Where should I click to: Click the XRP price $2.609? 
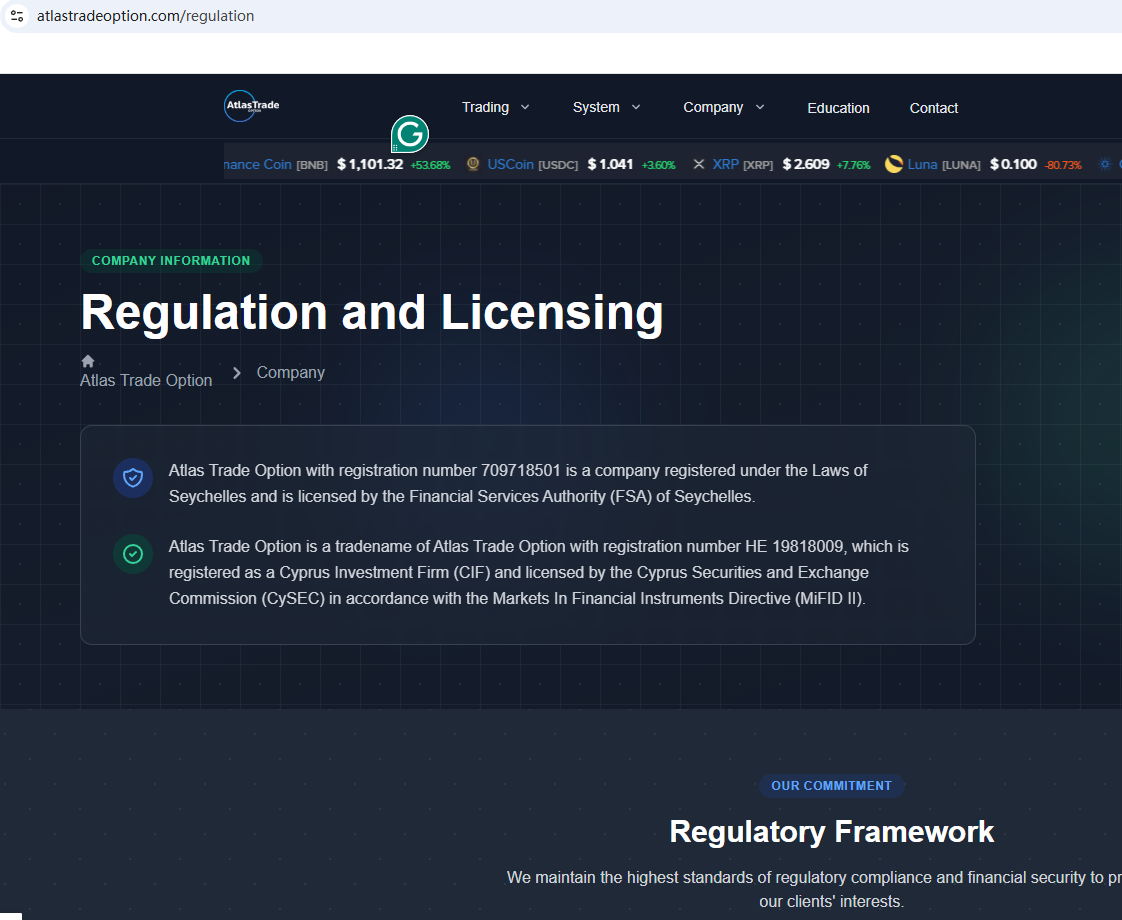(805, 164)
